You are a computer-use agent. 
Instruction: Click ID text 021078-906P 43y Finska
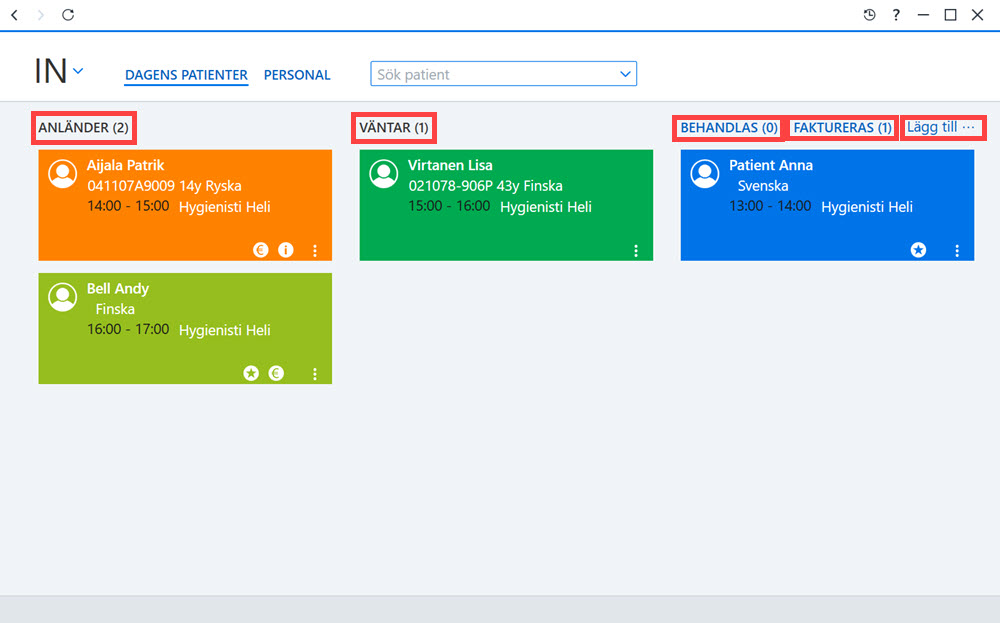click(x=486, y=186)
